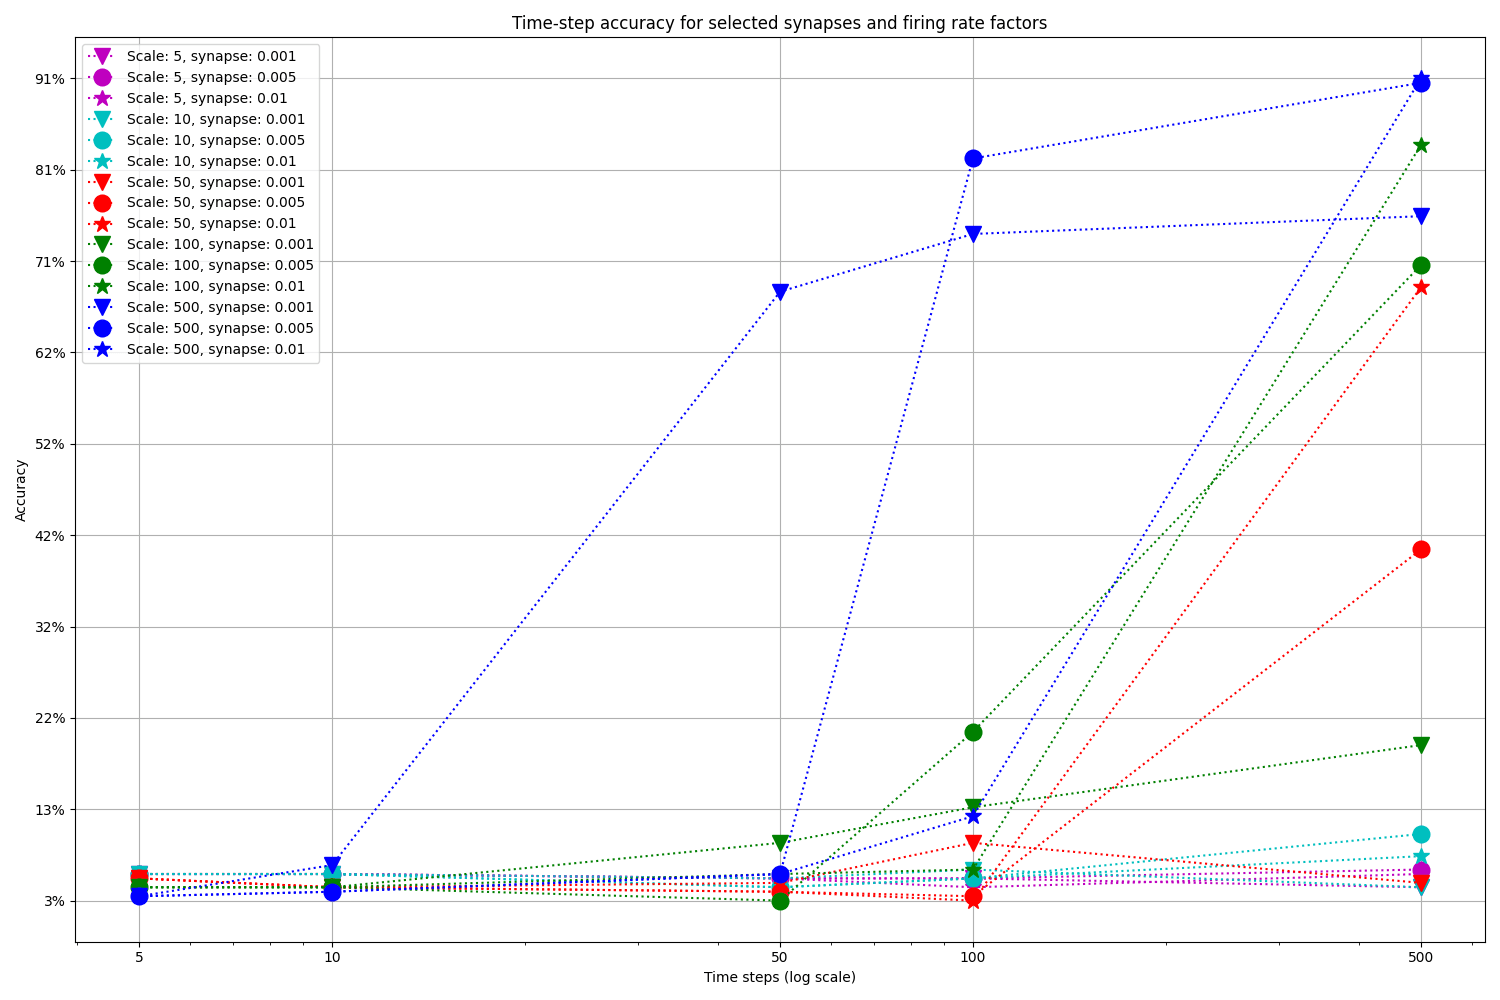Click the 71% y-axis tick label
The image size is (1500, 1000).
pos(51,262)
